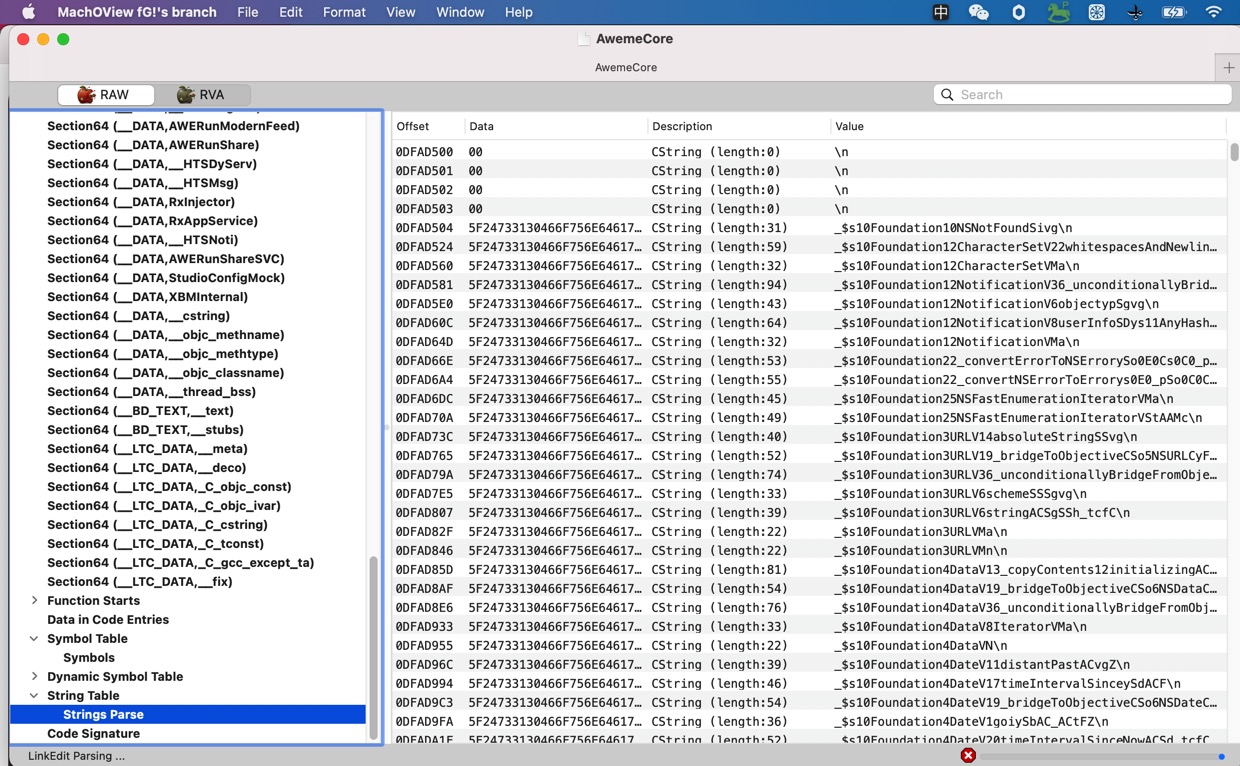
Task: Open the File menu
Action: tap(247, 12)
